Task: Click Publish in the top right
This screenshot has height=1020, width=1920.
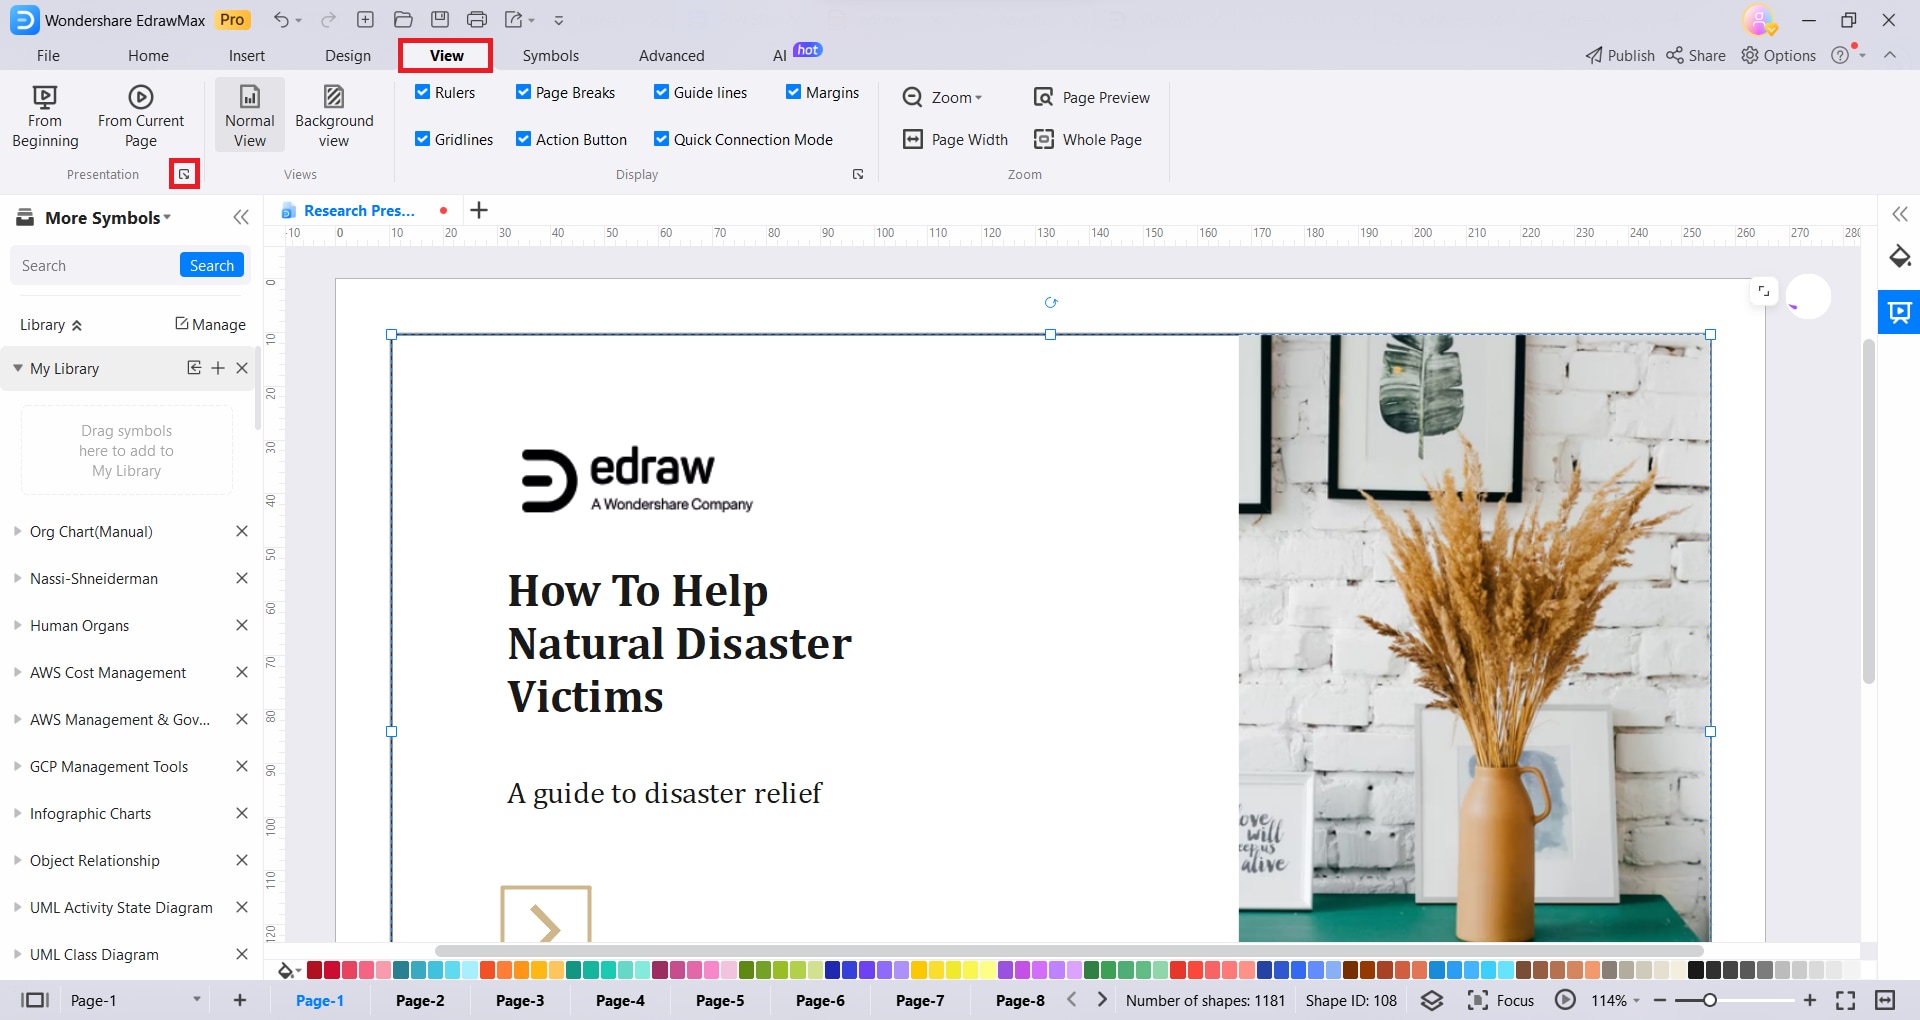Action: click(1620, 55)
